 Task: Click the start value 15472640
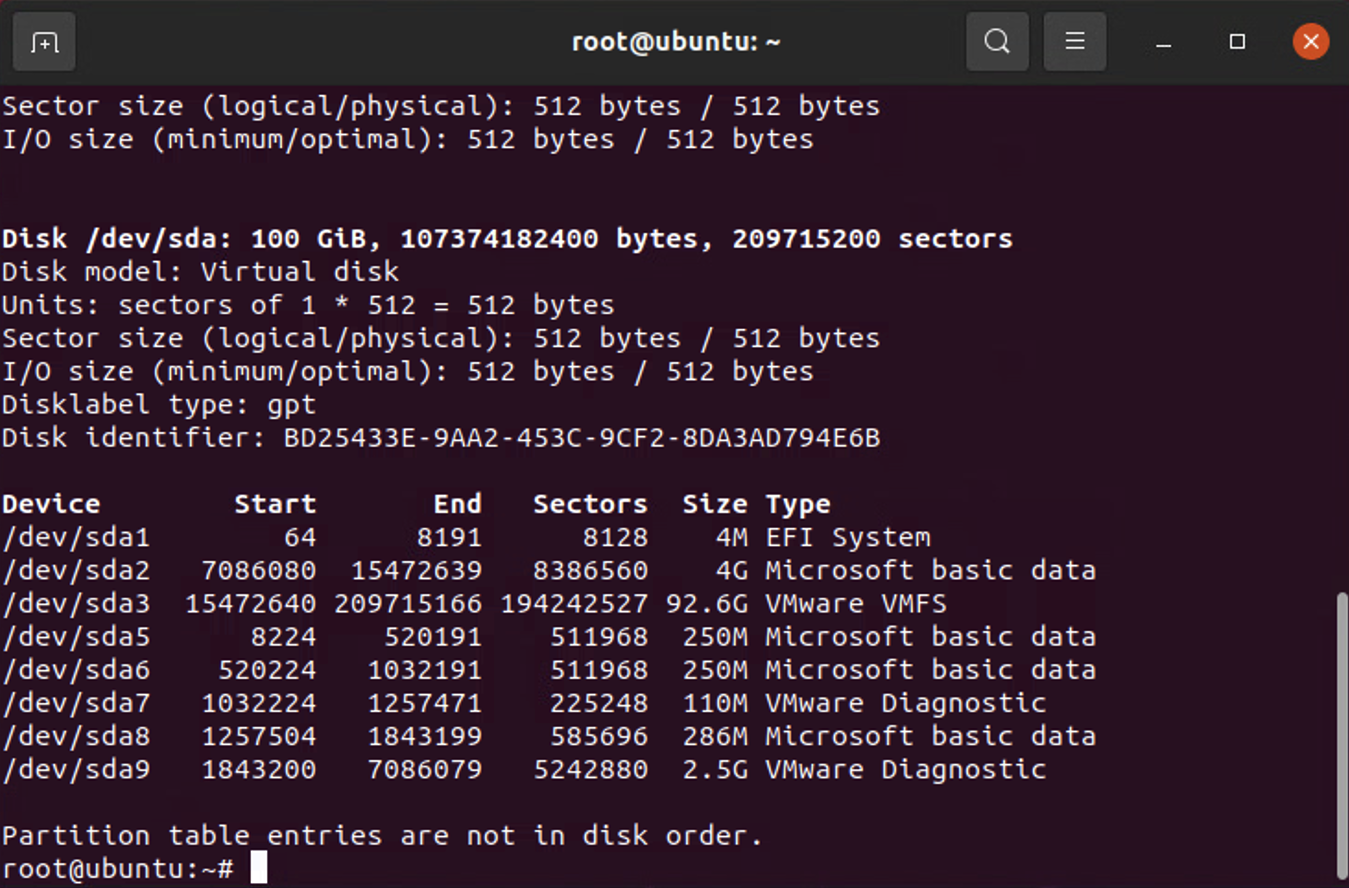pyautogui.click(x=250, y=603)
